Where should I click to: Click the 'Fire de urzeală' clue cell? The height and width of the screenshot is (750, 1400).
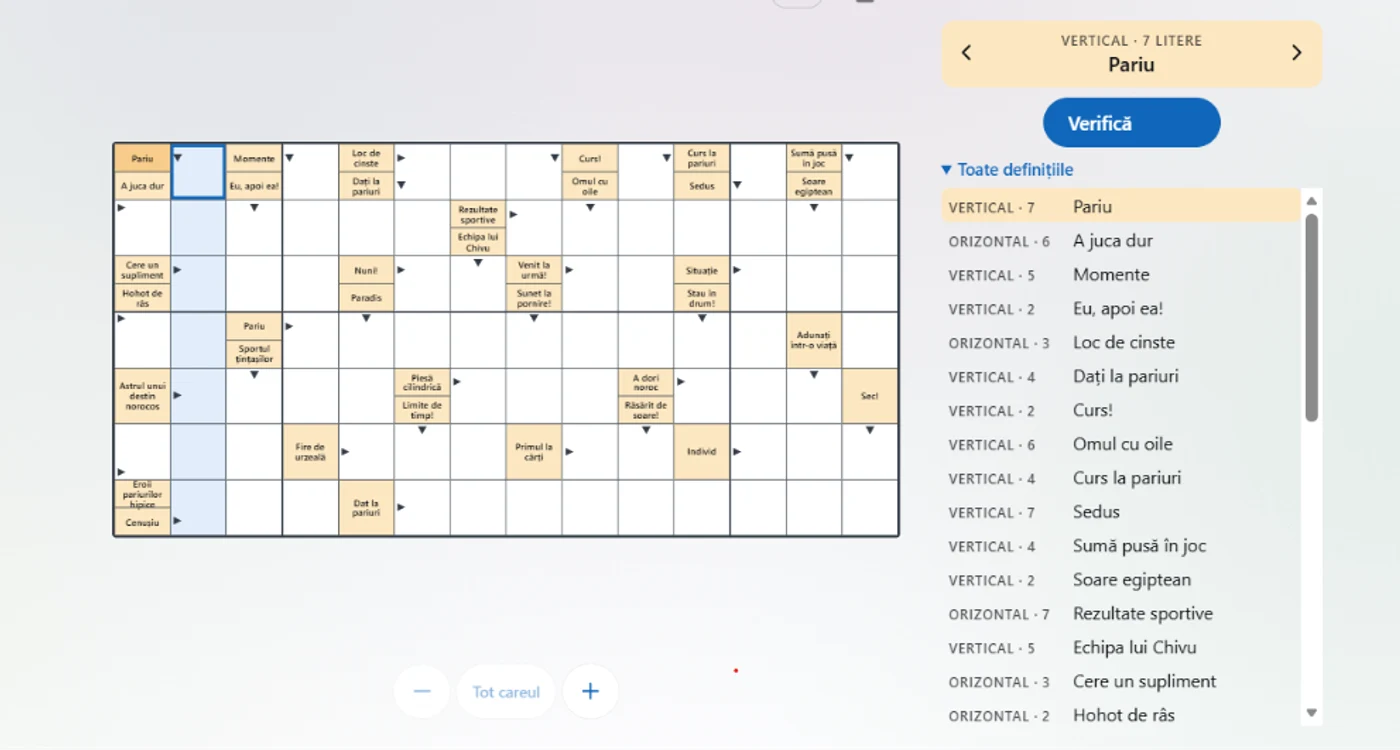(x=310, y=452)
